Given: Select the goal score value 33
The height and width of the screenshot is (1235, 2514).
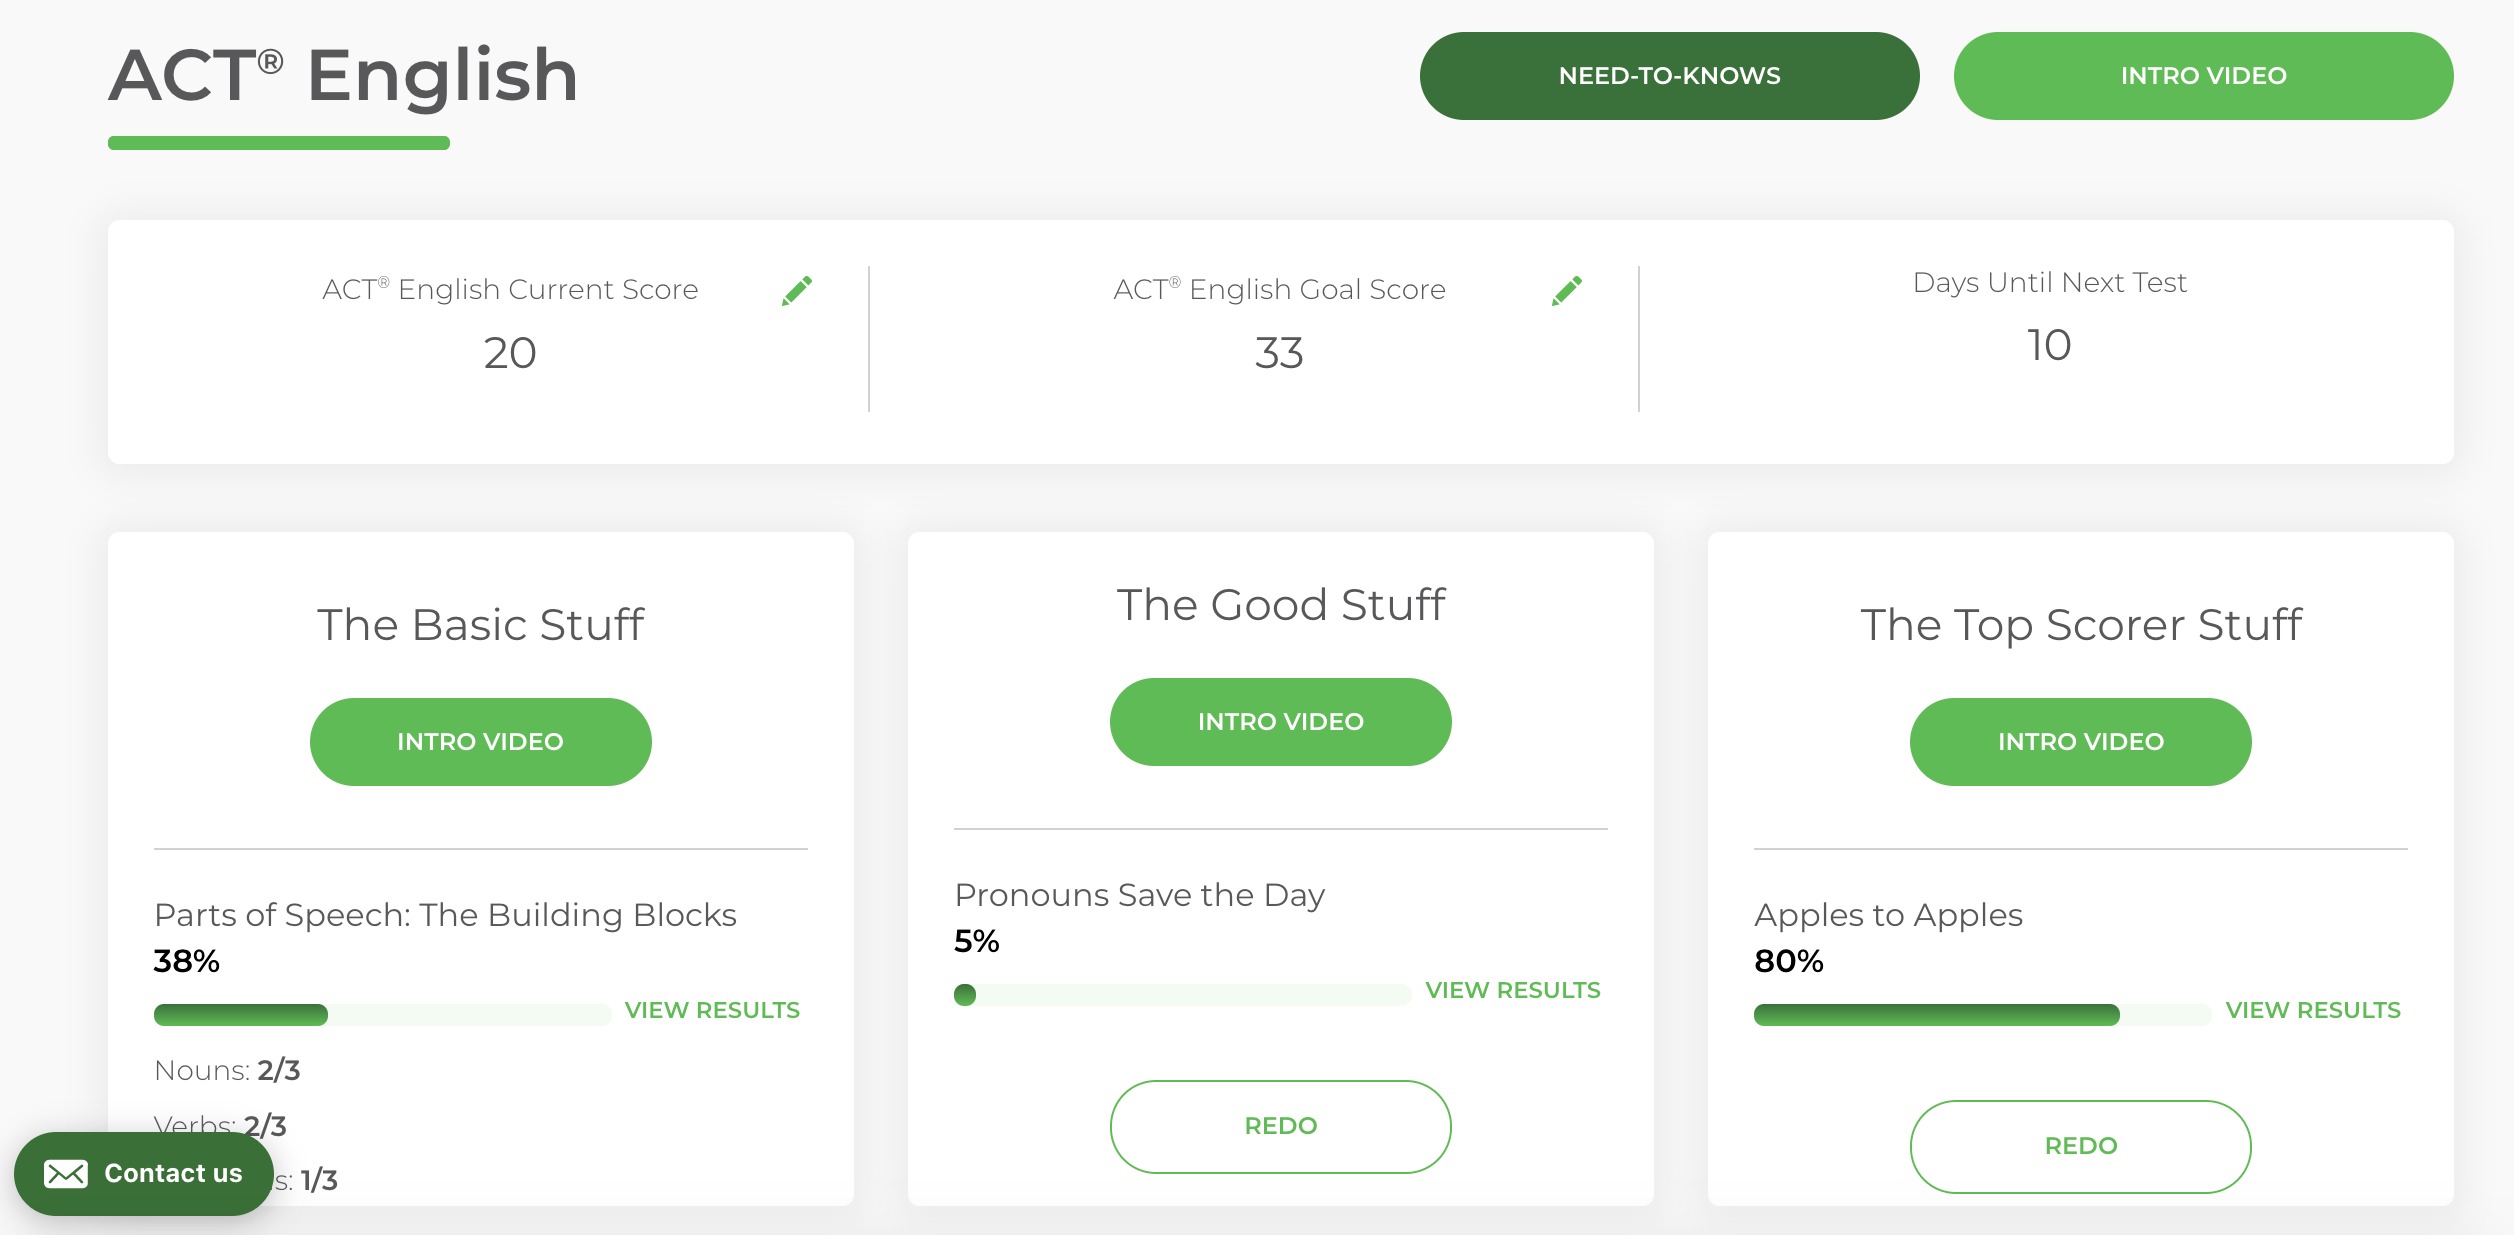Looking at the screenshot, I should [x=1279, y=353].
